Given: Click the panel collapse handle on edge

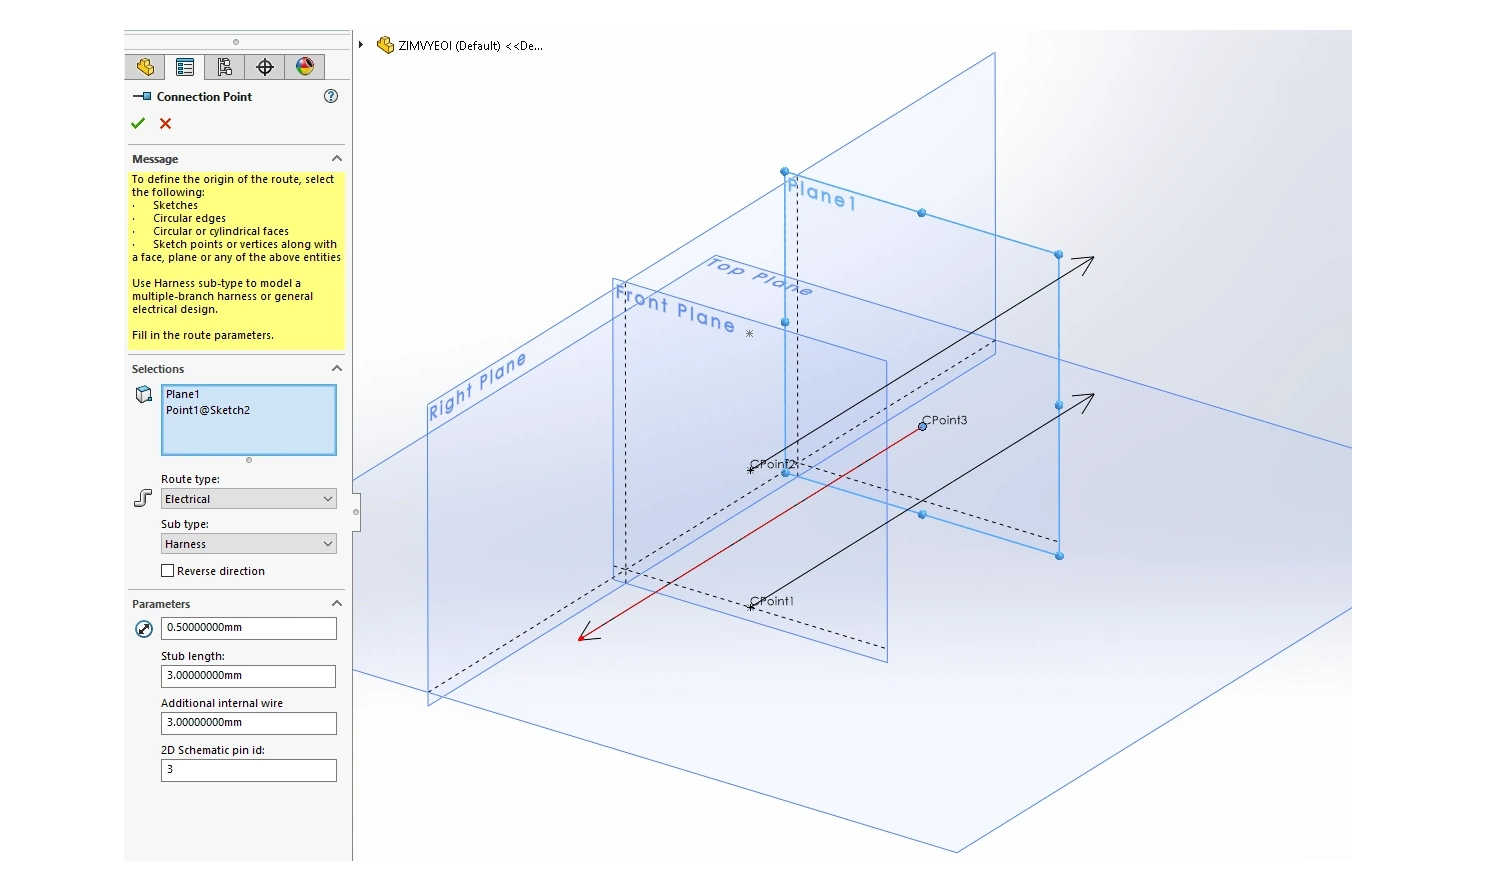Looking at the screenshot, I should click(x=356, y=512).
